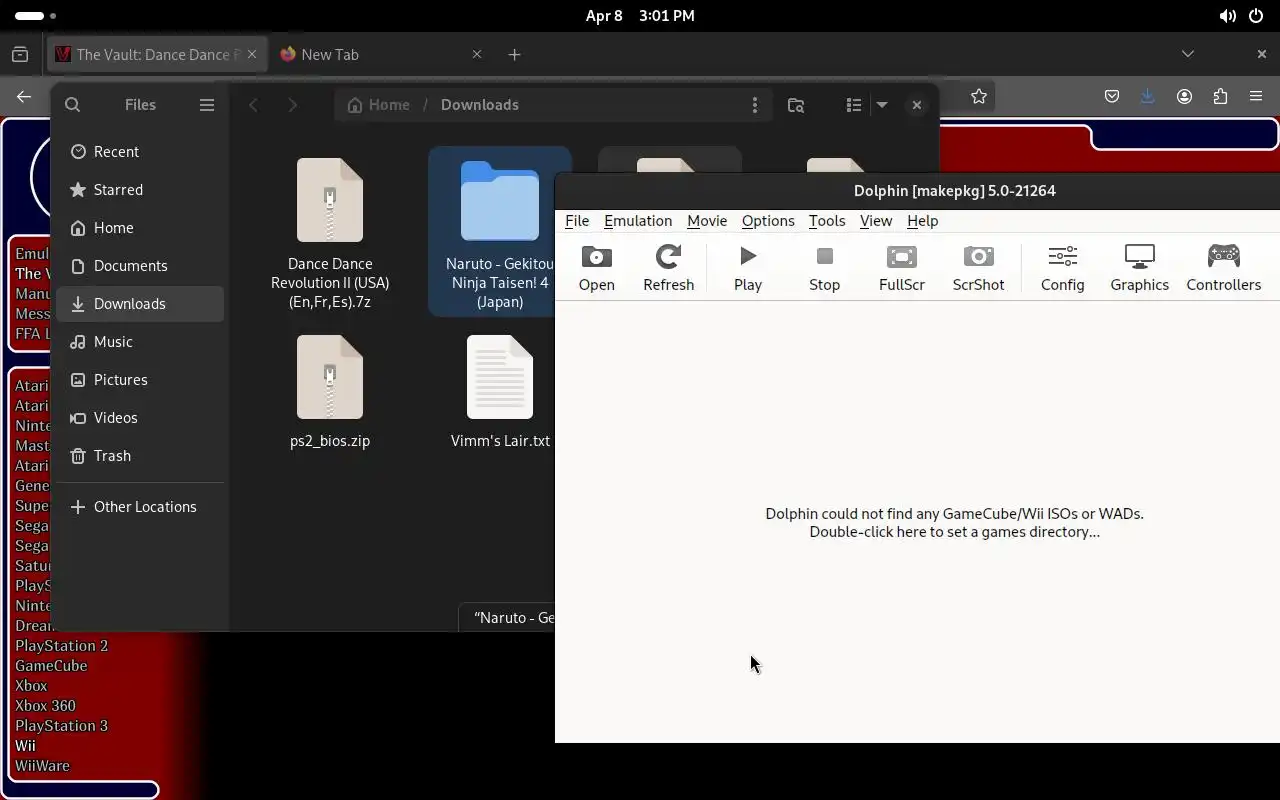The width and height of the screenshot is (1280, 800).
Task: Open the Tools menu in Dolphin
Action: pyautogui.click(x=827, y=221)
